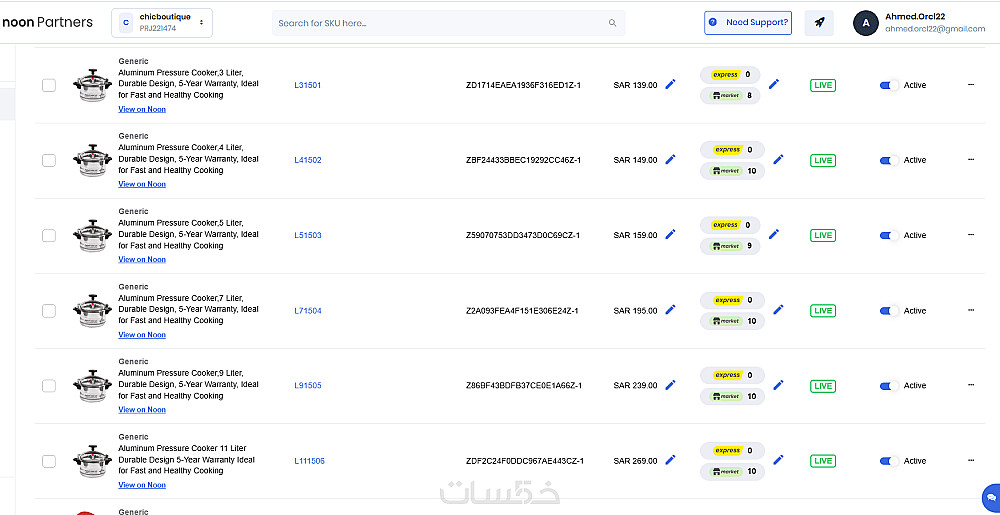Open three-dot menu for SKU L31501
Viewport: 1000px width, 515px height.
(x=970, y=85)
